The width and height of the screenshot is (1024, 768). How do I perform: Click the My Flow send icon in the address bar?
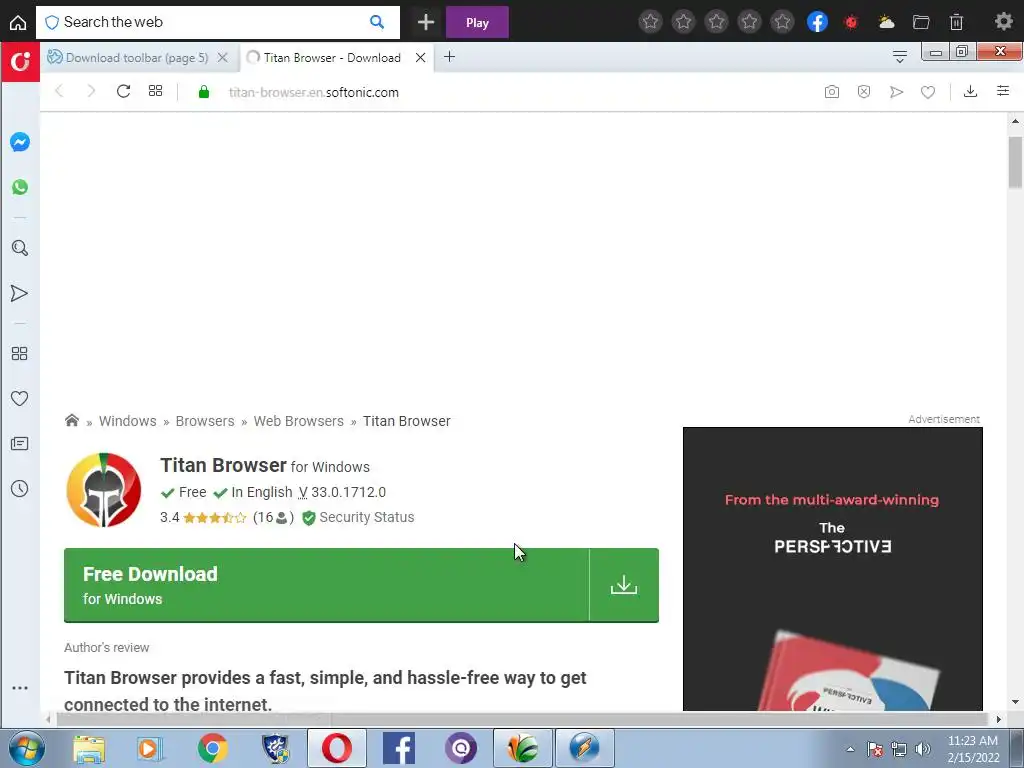896,92
